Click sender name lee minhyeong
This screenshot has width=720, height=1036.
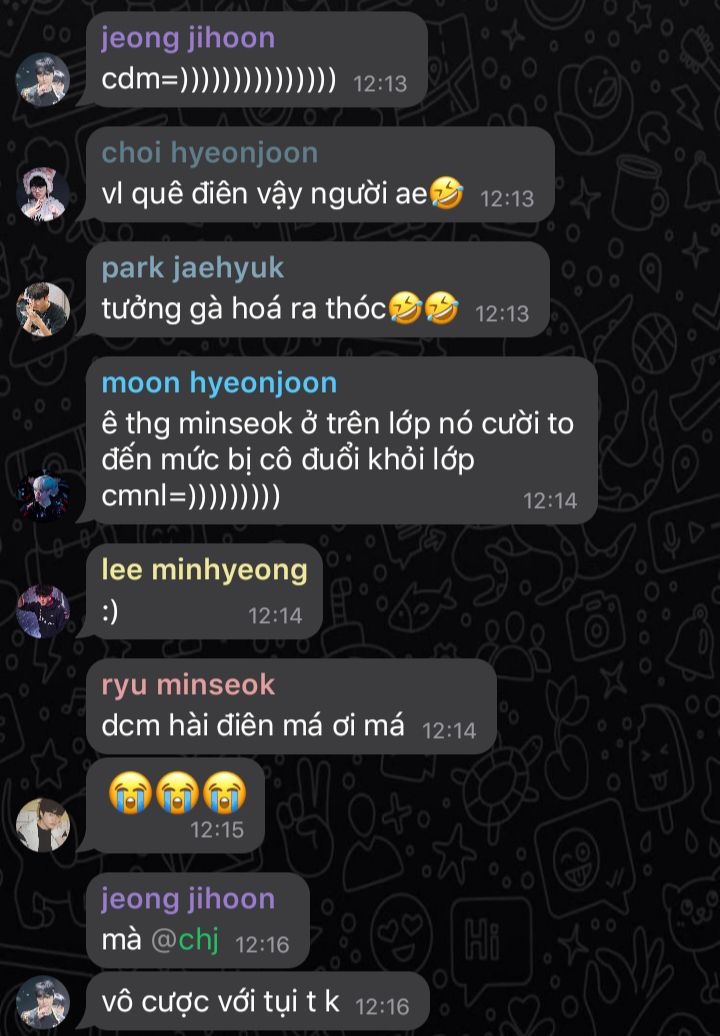204,570
